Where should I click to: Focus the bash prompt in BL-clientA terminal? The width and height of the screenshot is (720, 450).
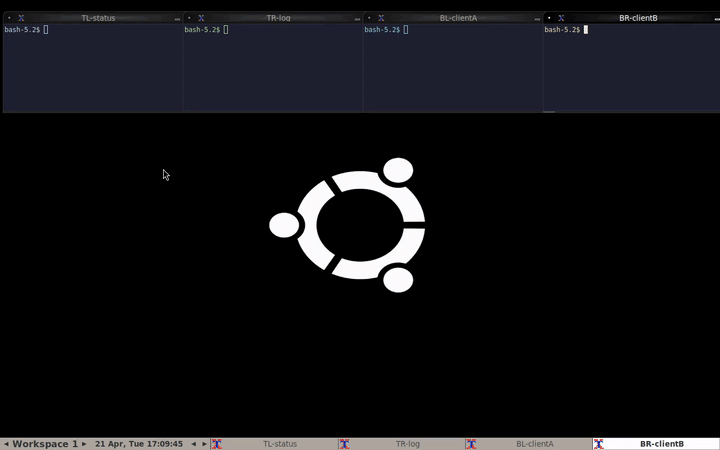pos(382,30)
